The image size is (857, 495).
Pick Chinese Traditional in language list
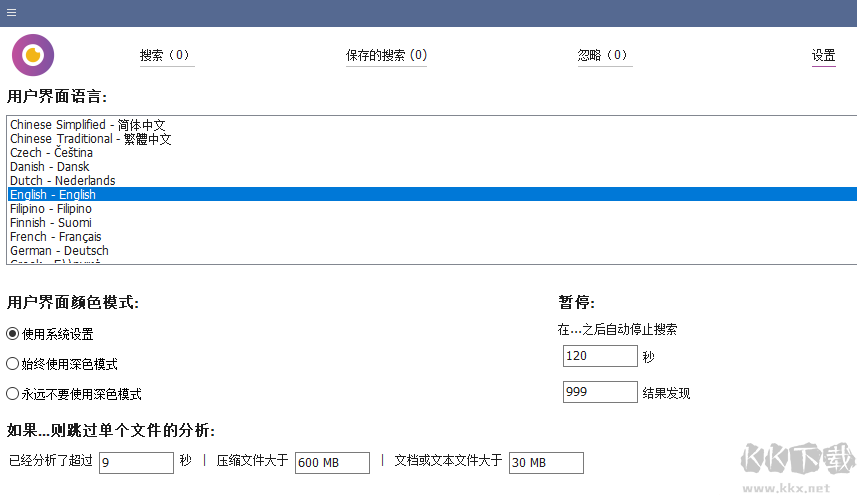[91, 139]
